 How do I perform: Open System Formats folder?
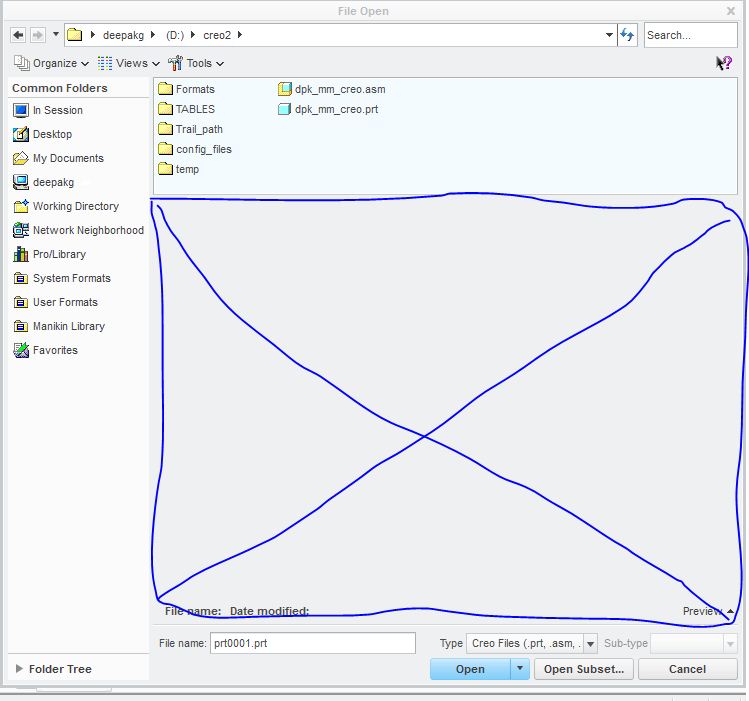pyautogui.click(x=62, y=278)
